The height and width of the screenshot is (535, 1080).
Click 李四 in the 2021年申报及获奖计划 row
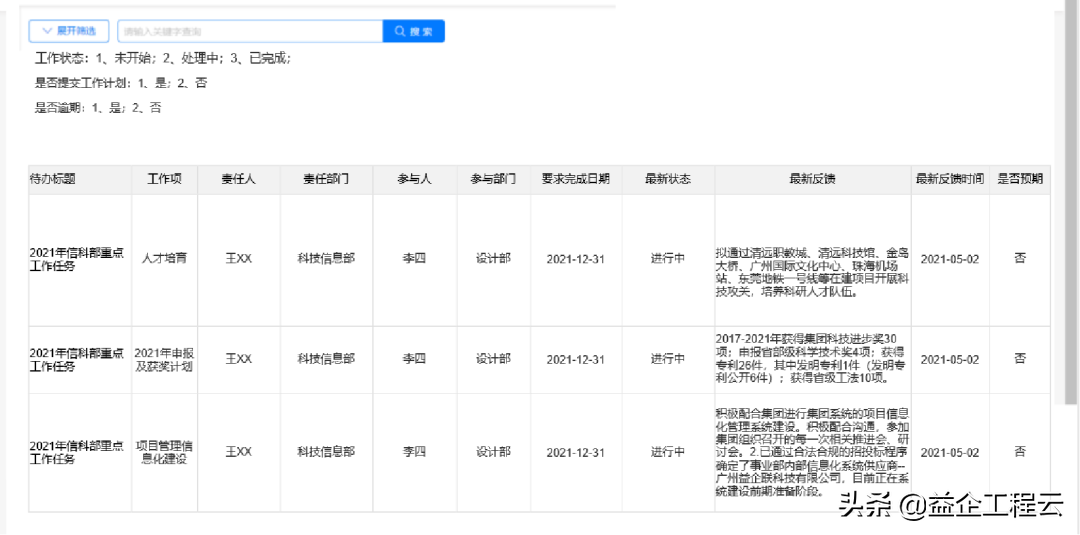pos(415,359)
